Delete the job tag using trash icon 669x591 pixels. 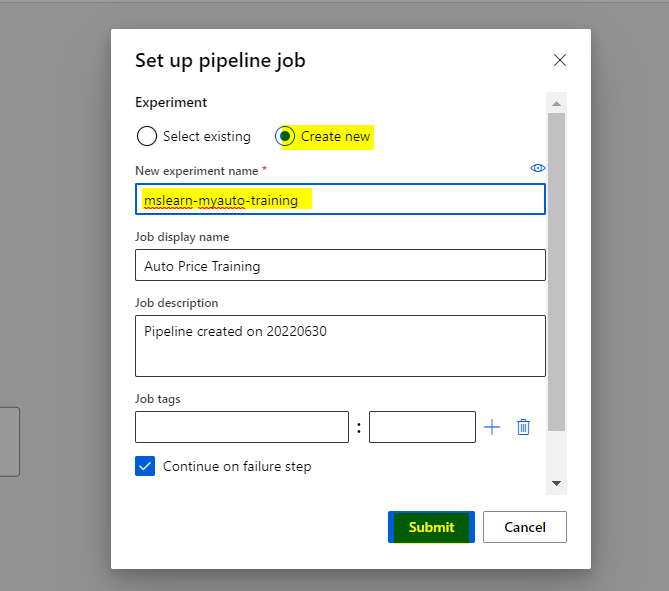pos(523,427)
